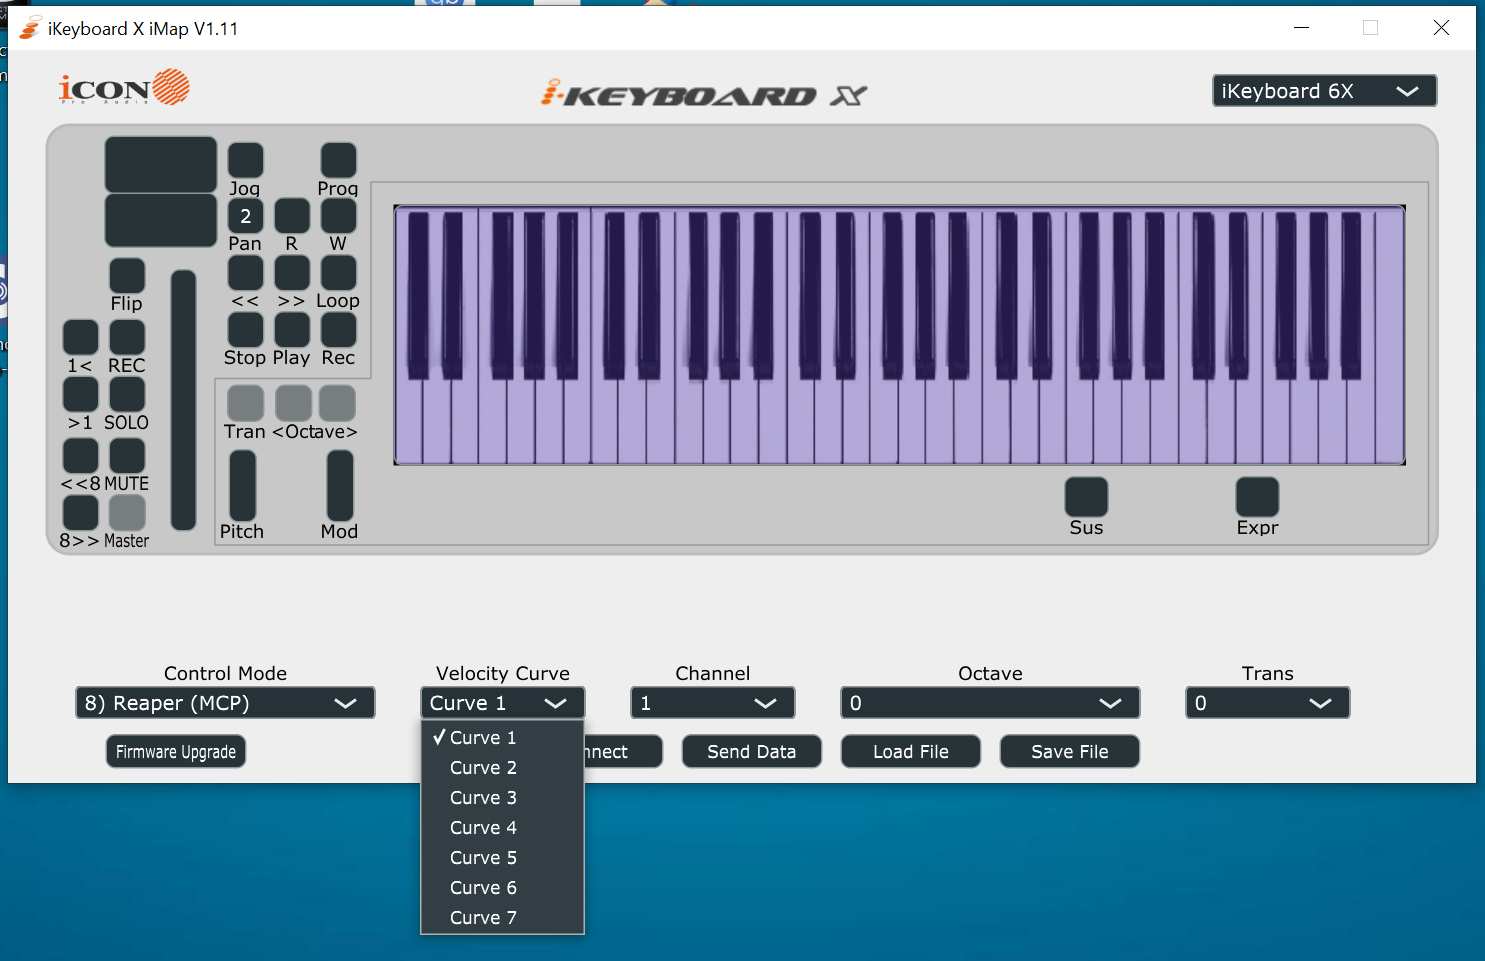Click the 8>> bank button pad

point(81,513)
